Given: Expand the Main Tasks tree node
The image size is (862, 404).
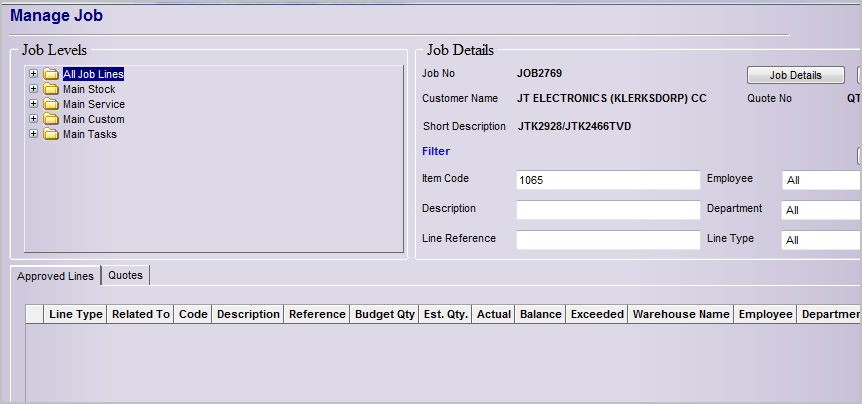Looking at the screenshot, I should click(x=34, y=134).
